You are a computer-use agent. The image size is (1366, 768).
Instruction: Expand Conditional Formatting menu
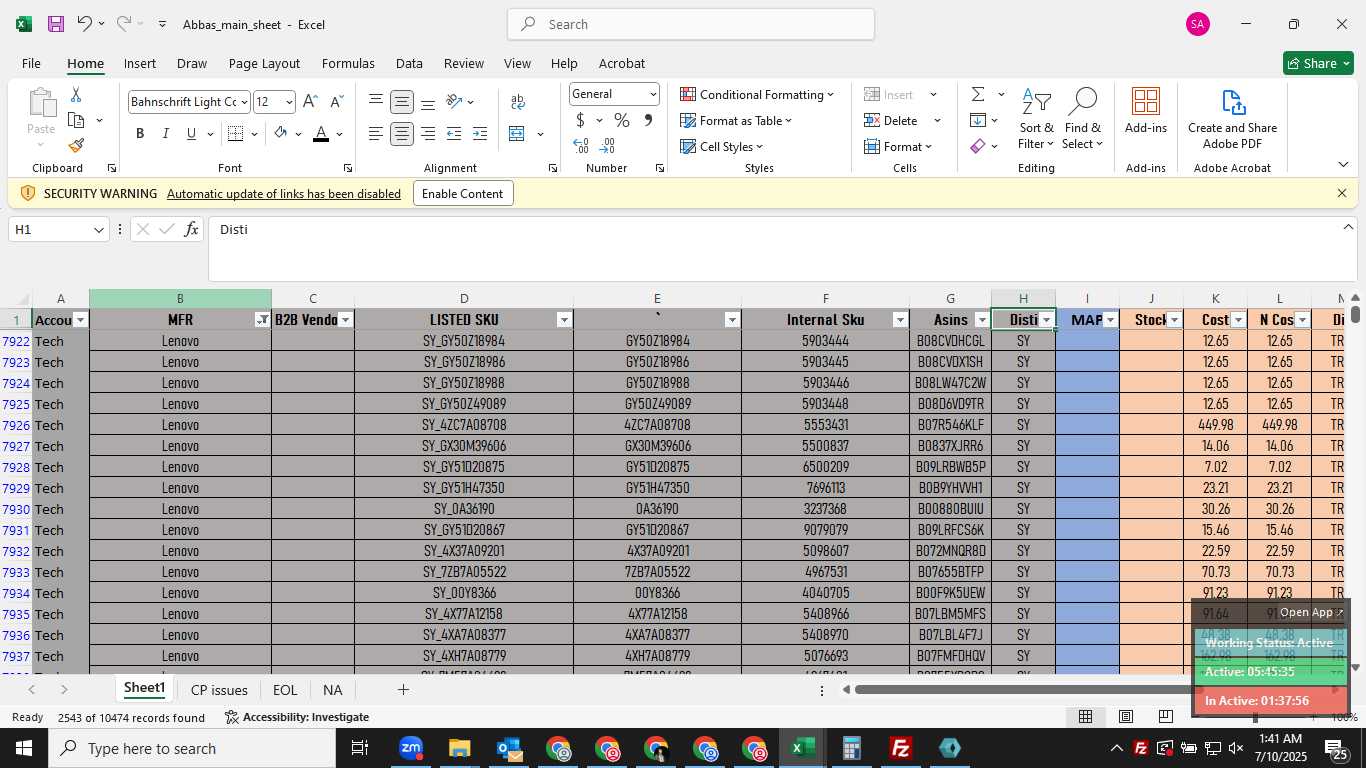[x=757, y=94]
